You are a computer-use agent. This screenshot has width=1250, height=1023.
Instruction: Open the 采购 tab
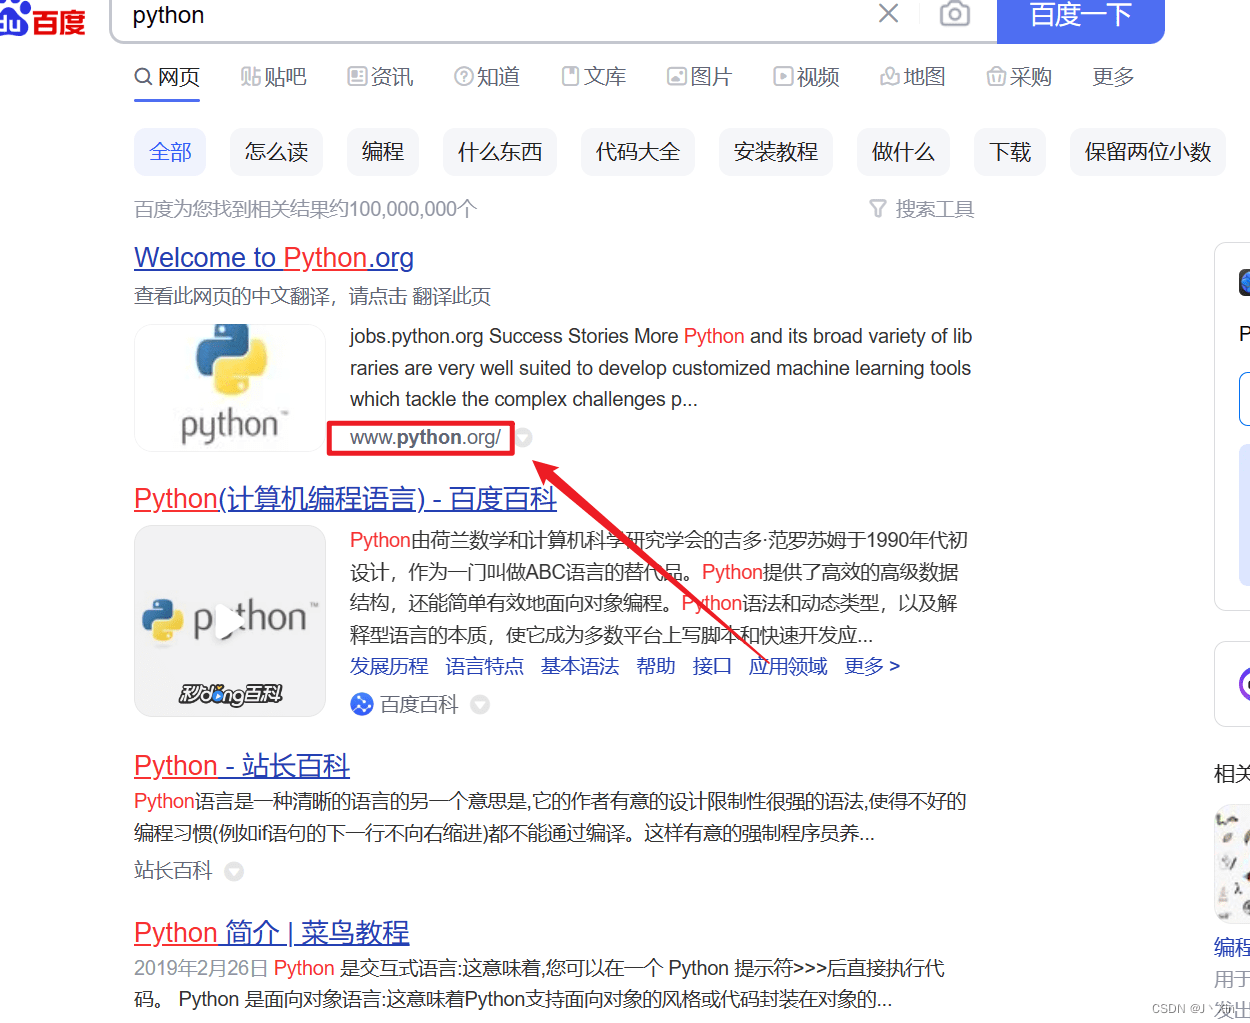pos(1019,77)
